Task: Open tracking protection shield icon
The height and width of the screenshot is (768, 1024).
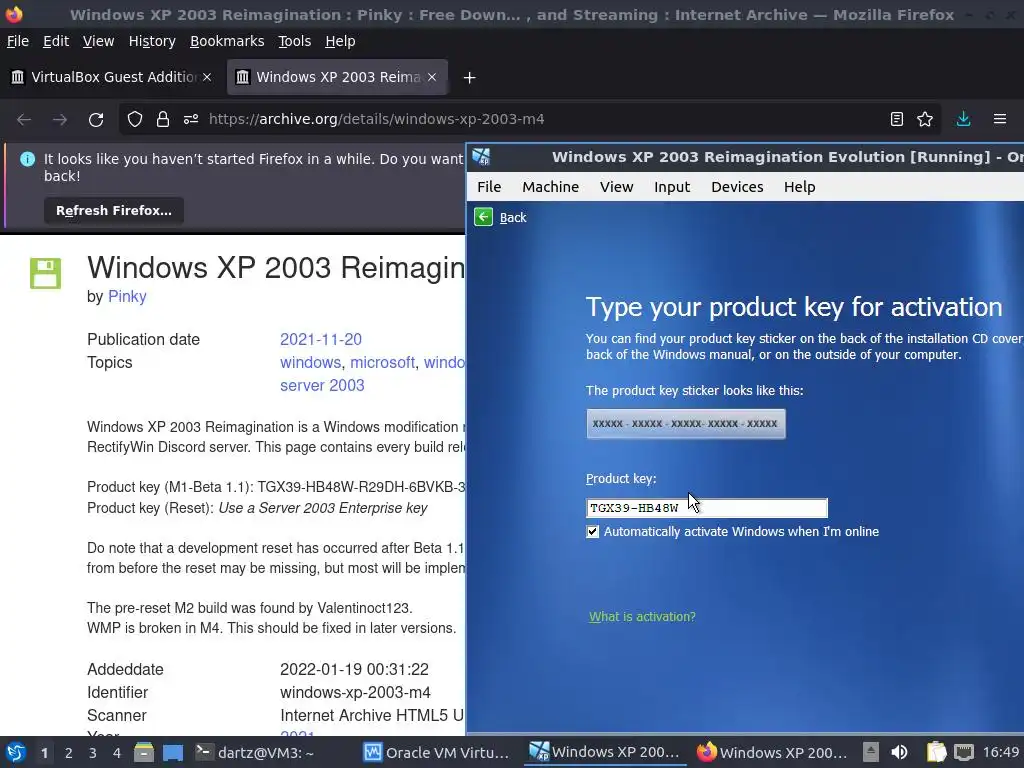Action: point(135,119)
